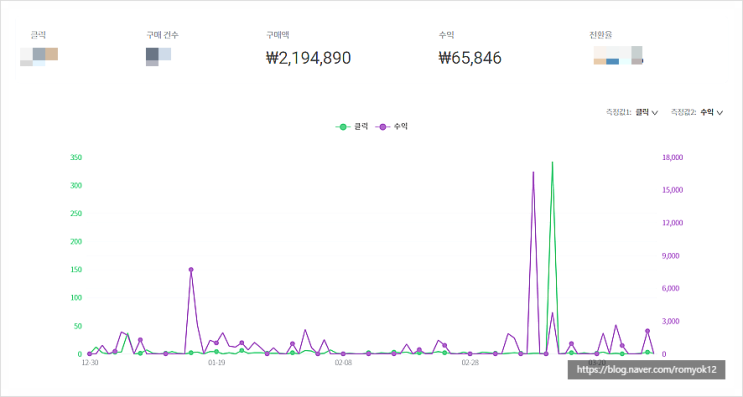The image size is (743, 397).
Task: Click the 9,000 label on purple axis
Action: [x=671, y=256]
